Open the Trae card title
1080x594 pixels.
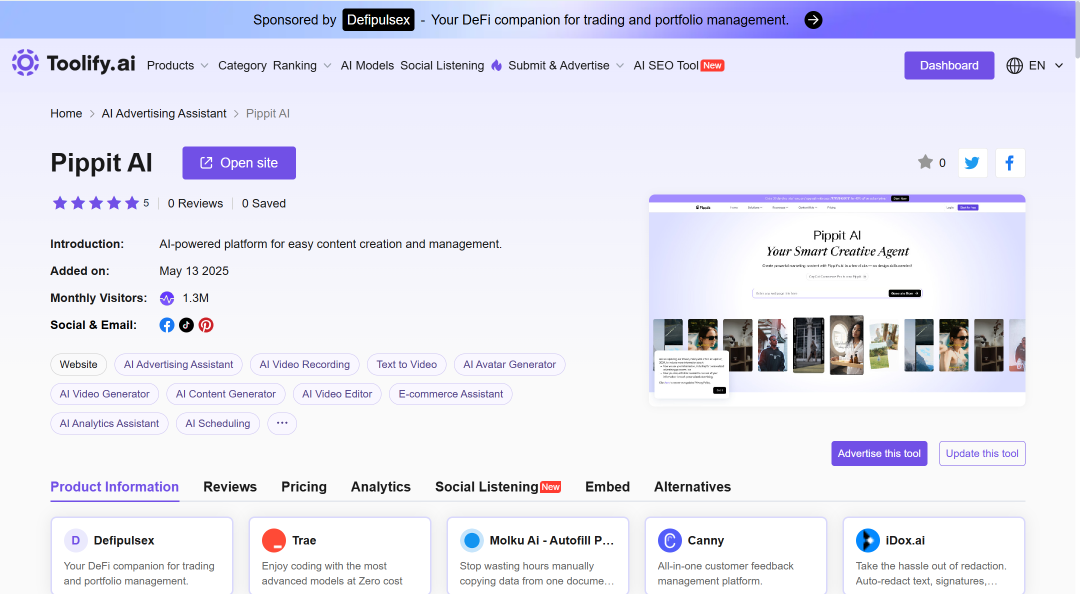pyautogui.click(x=304, y=540)
